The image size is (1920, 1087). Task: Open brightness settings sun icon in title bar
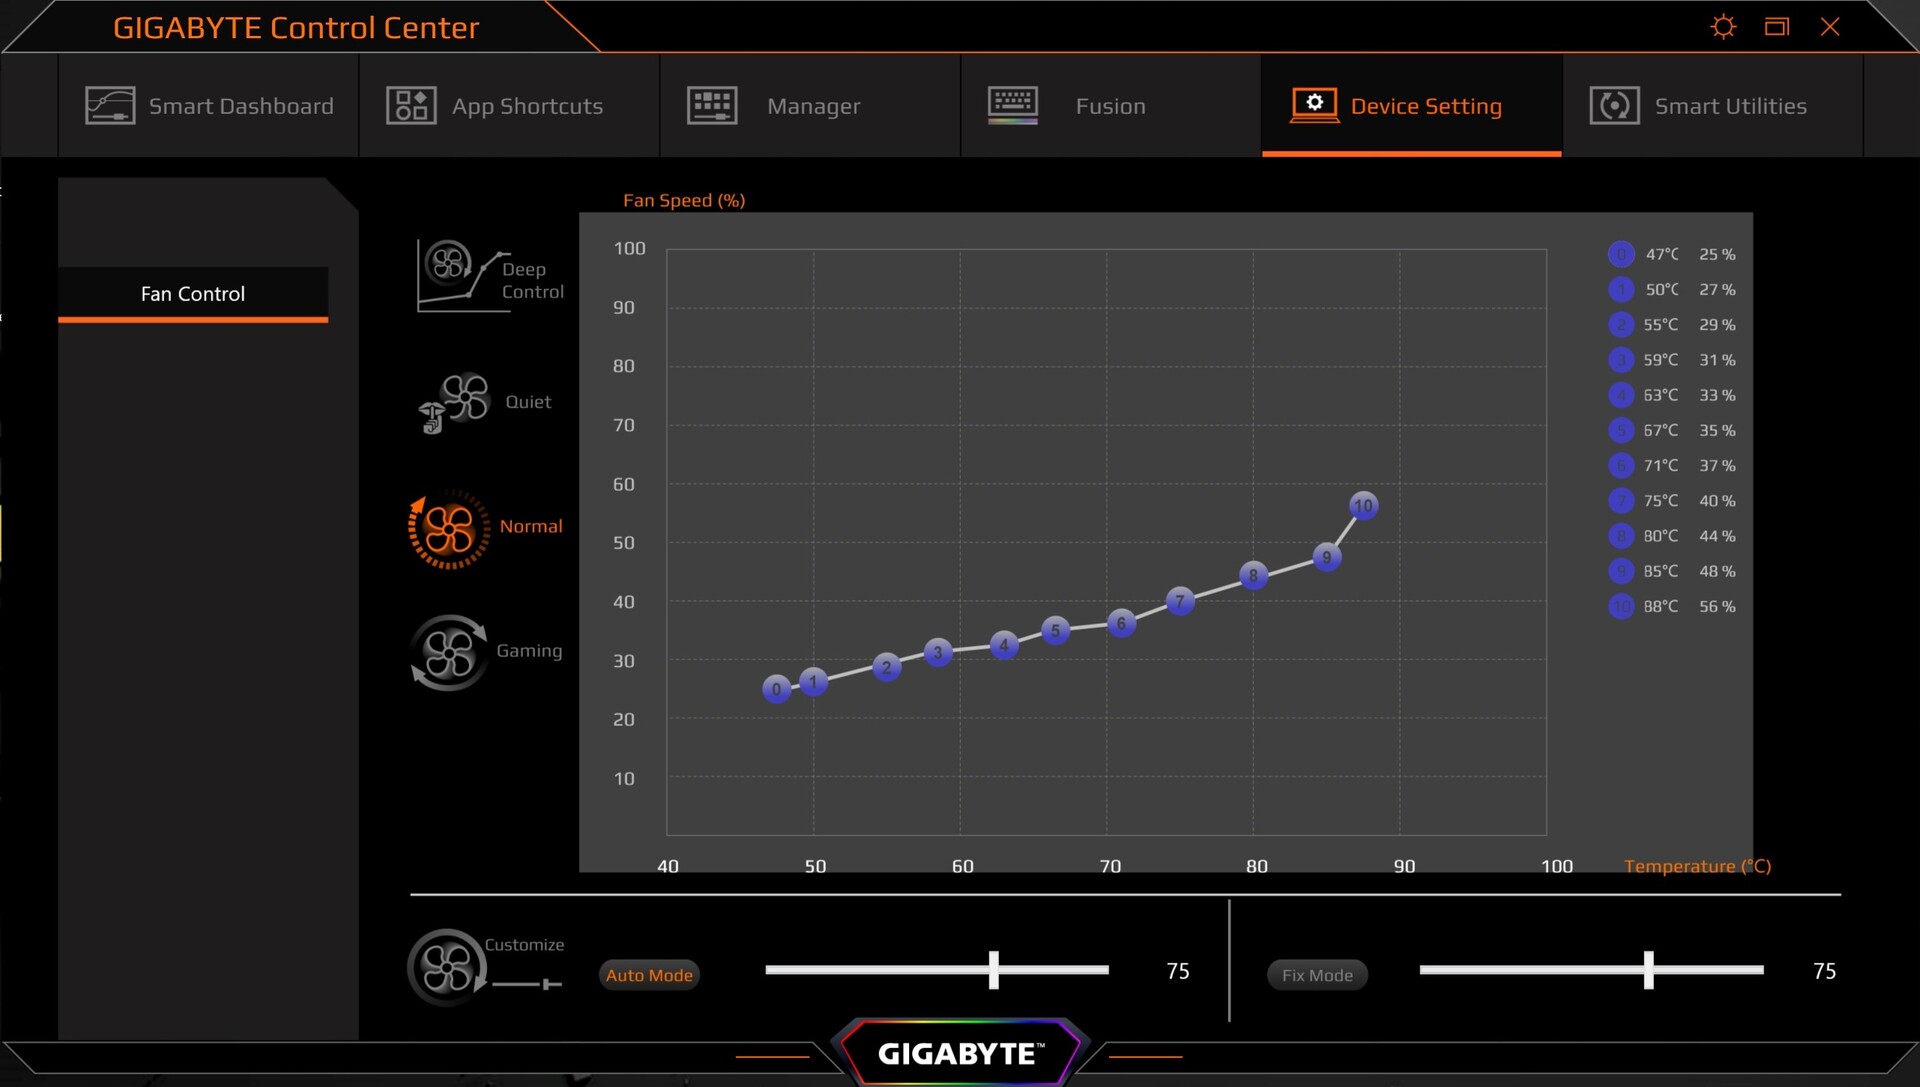click(x=1723, y=27)
